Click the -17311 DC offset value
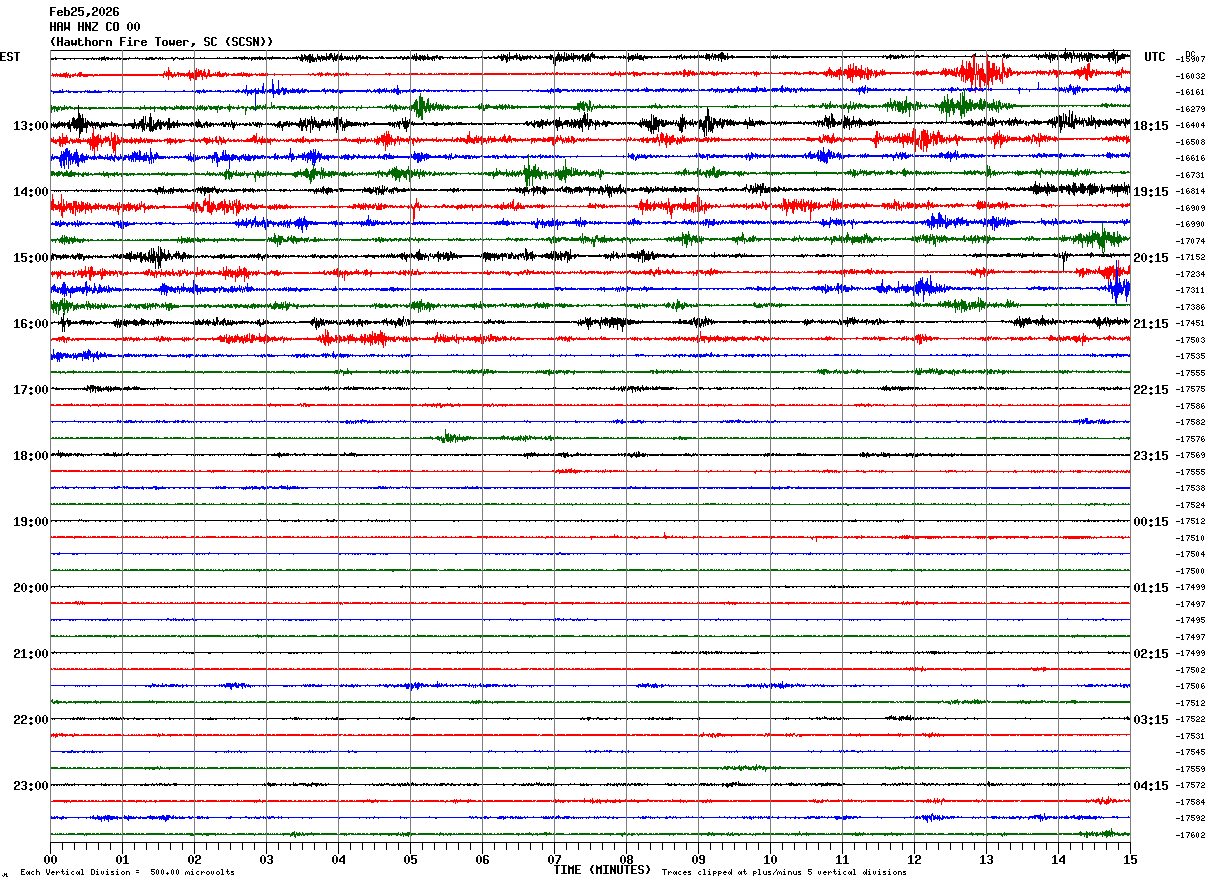 [1191, 290]
